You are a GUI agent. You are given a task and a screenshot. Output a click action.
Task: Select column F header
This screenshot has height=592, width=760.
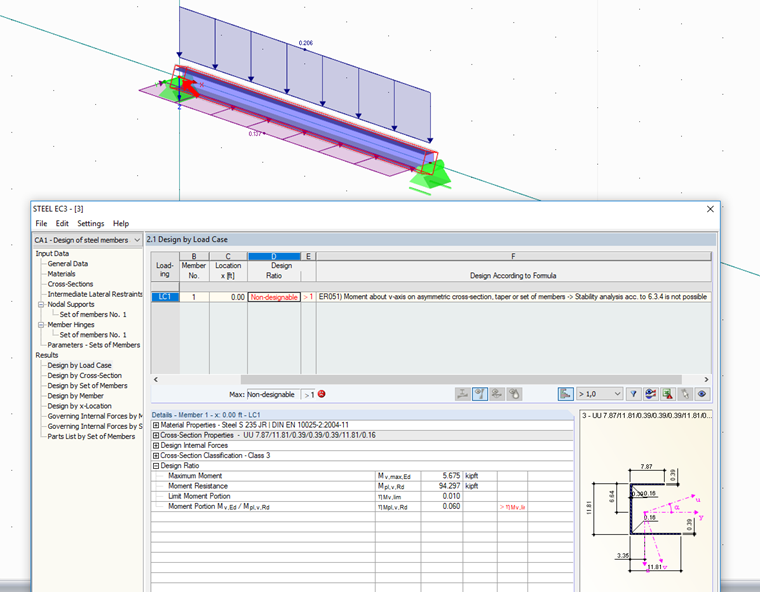pyautogui.click(x=513, y=256)
